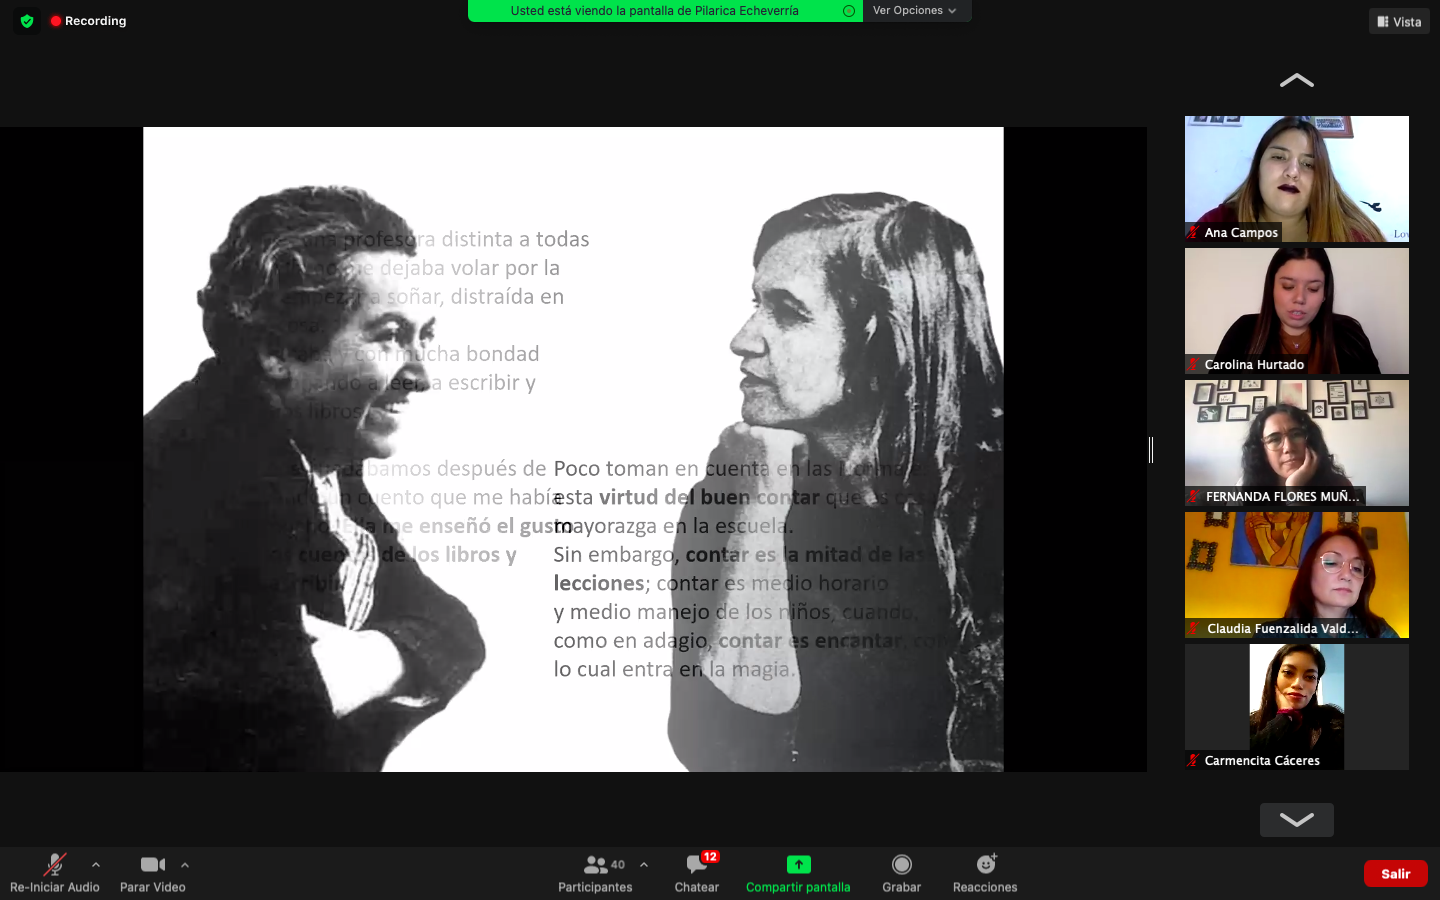Click the Re-Iniciar Audio microphone icon
Image resolution: width=1440 pixels, height=900 pixels.
click(x=54, y=864)
